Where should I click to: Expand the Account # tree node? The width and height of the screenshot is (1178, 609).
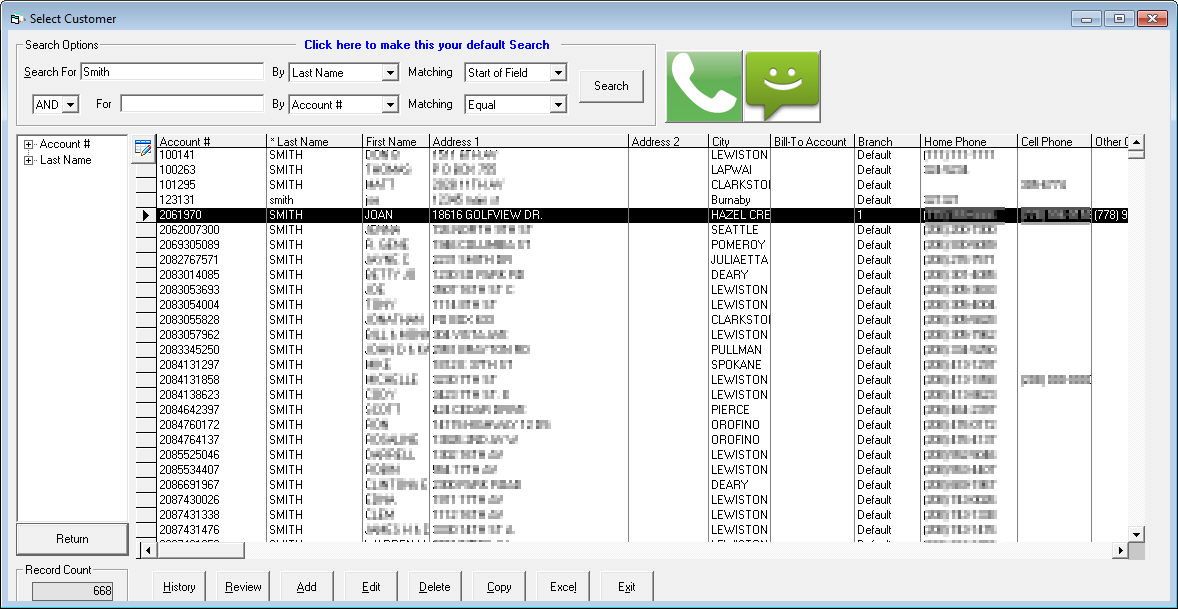point(29,144)
